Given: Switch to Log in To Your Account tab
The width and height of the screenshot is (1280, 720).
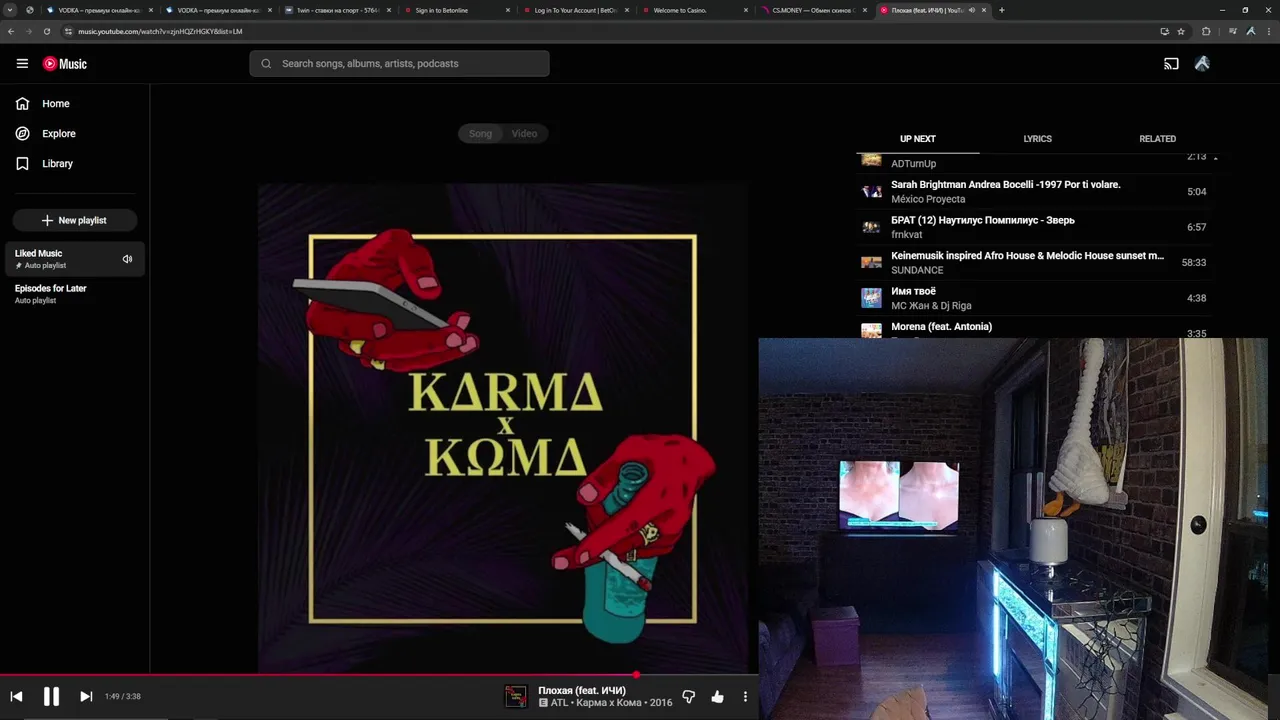Looking at the screenshot, I should pos(575,10).
